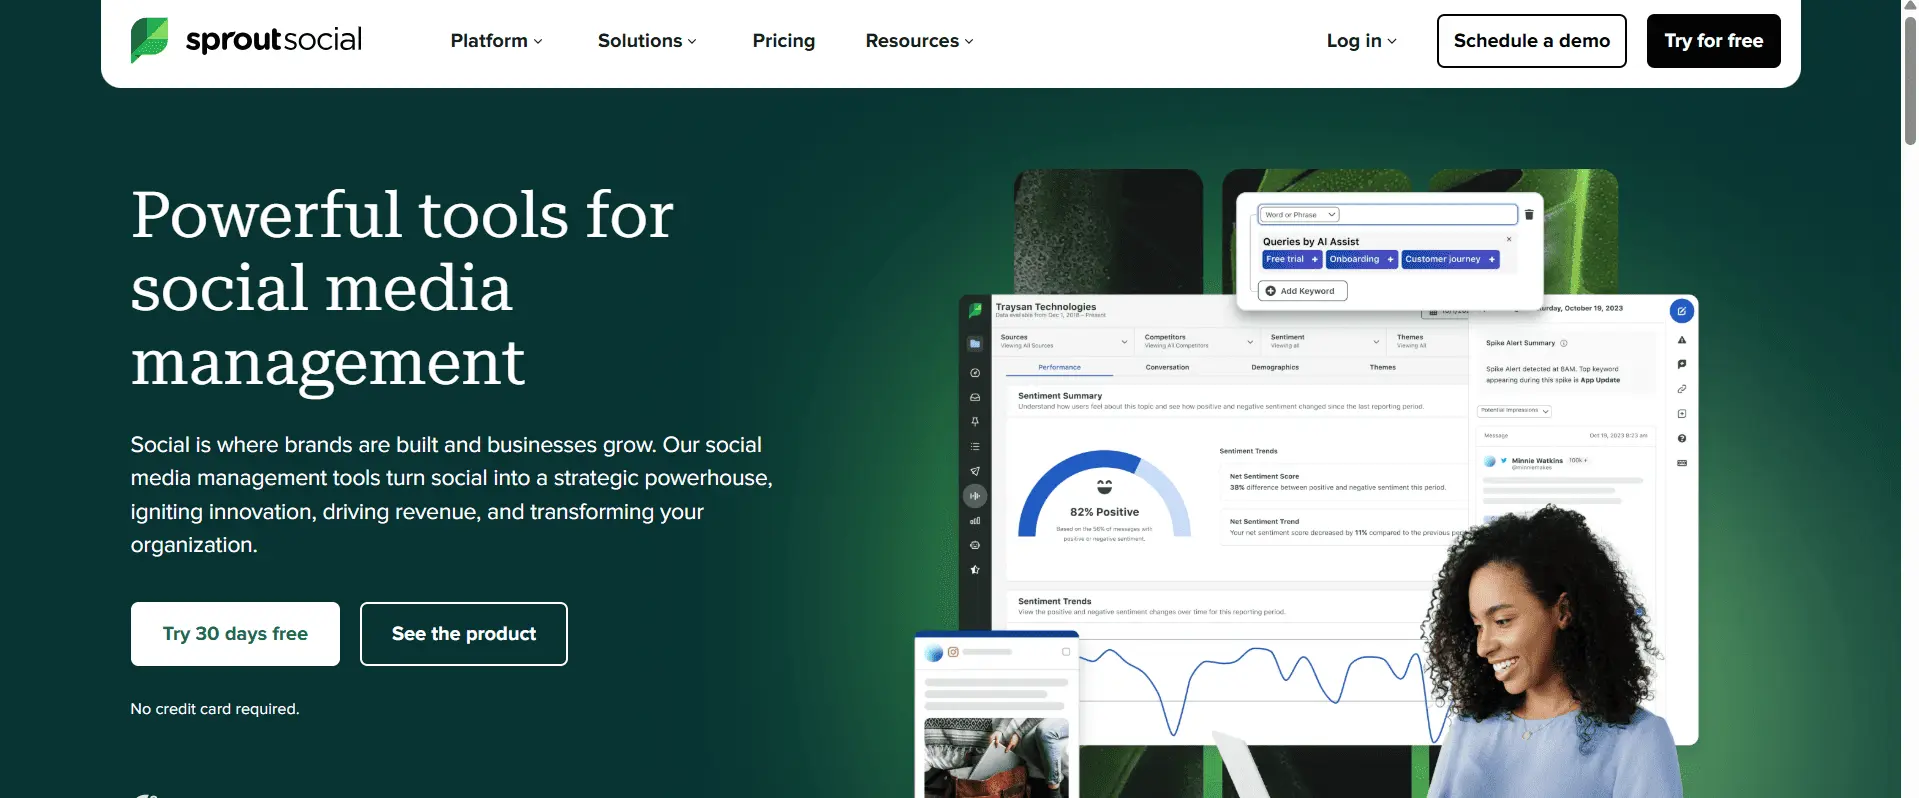Click the Try 30 days free button

click(x=235, y=634)
